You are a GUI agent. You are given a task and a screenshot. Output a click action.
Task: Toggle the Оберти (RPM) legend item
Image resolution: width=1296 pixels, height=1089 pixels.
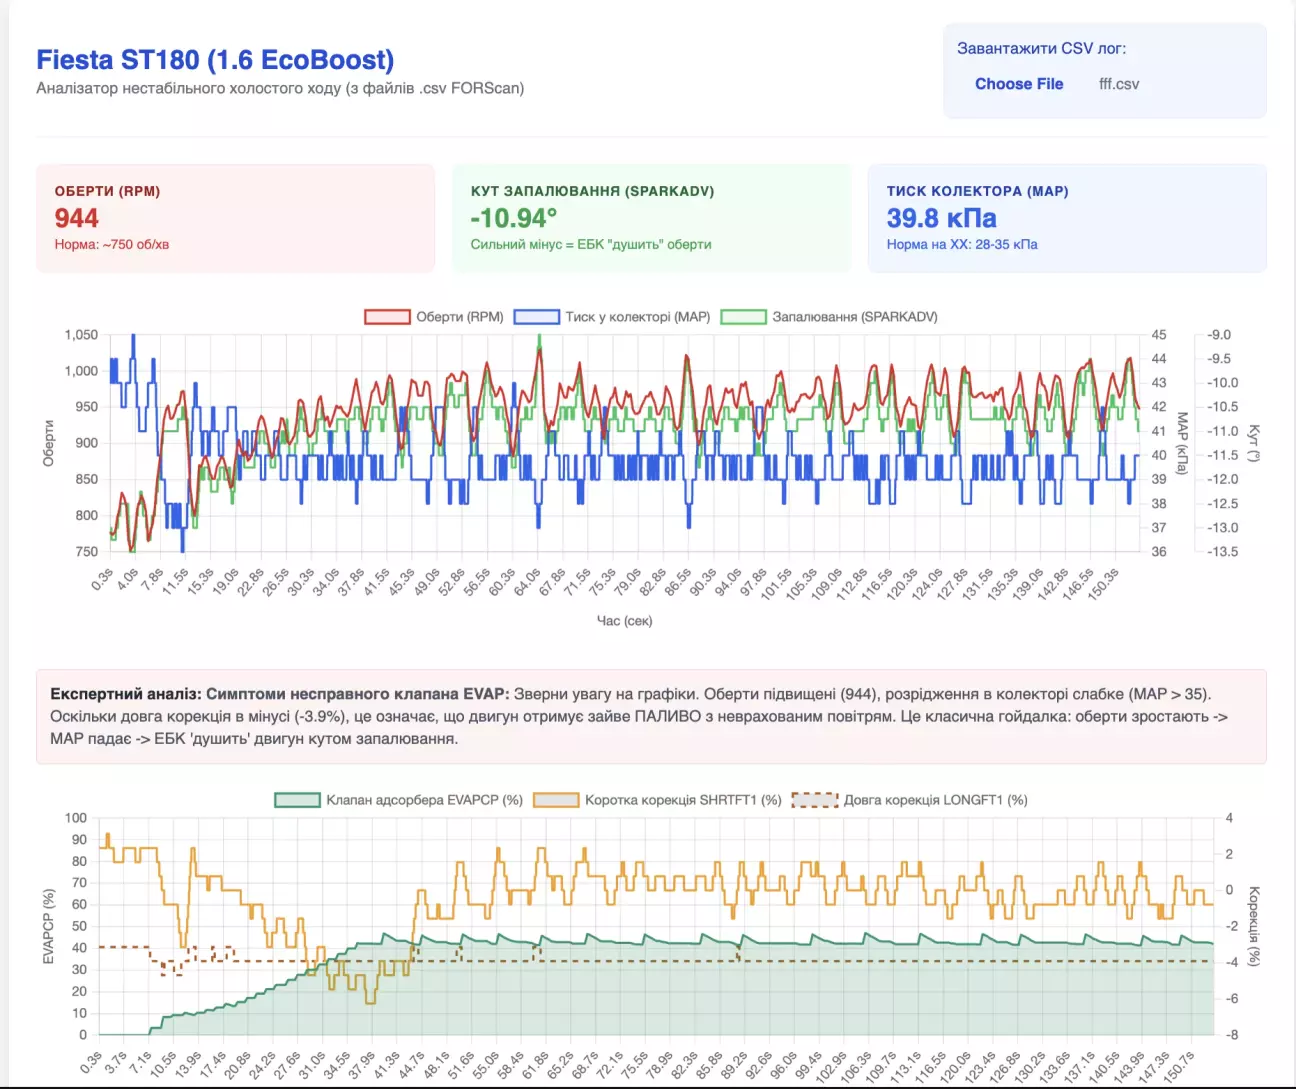point(434,317)
